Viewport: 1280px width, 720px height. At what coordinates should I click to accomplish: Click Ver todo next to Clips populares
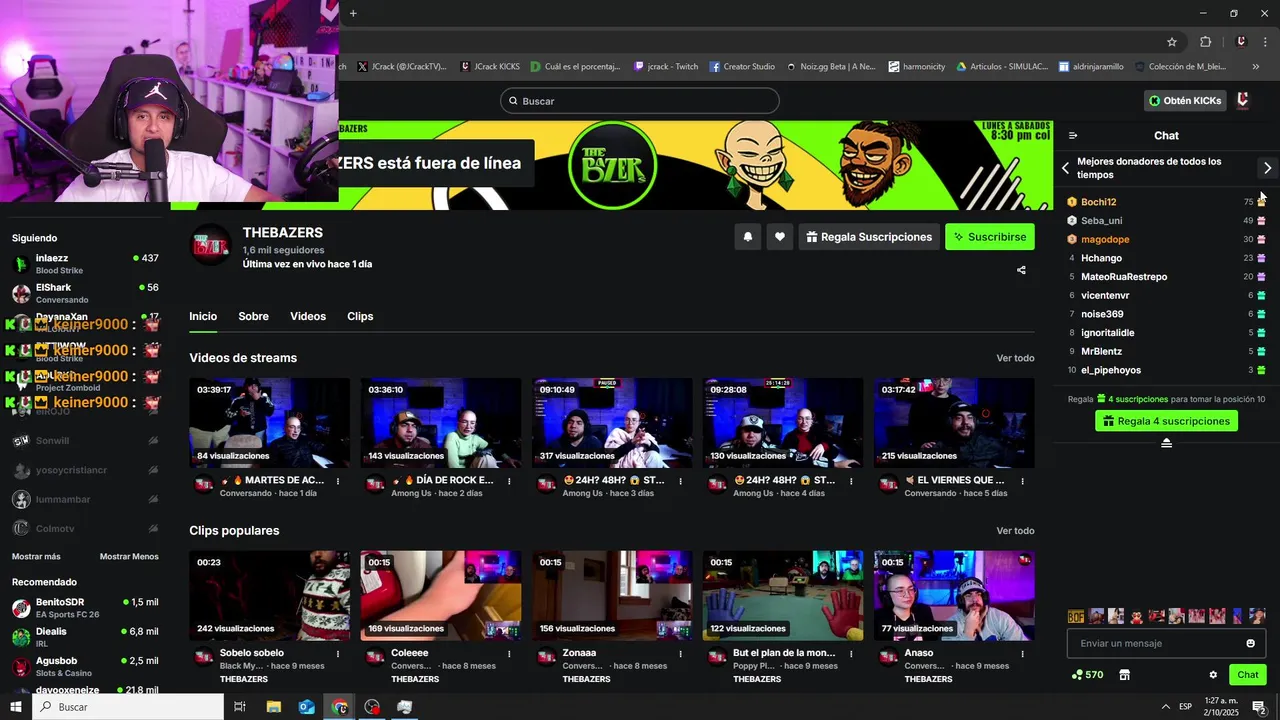[1015, 531]
